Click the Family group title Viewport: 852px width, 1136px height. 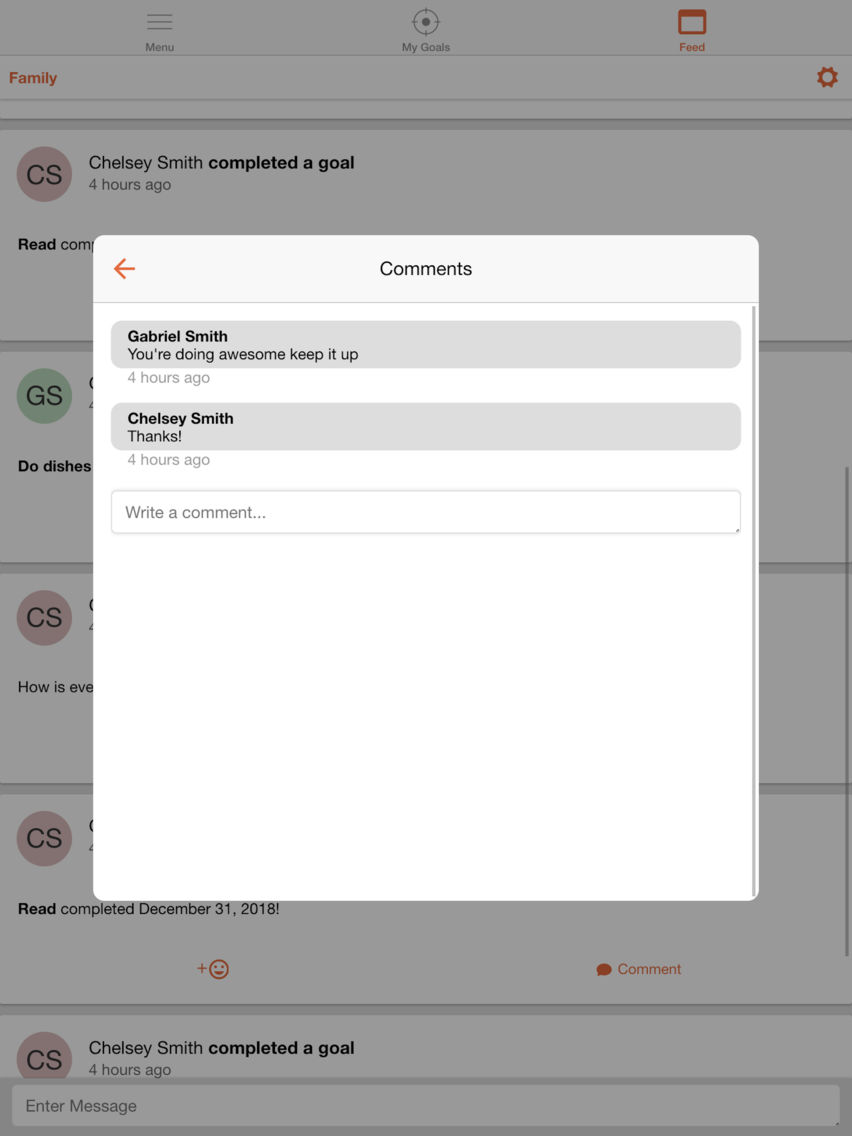[x=33, y=78]
